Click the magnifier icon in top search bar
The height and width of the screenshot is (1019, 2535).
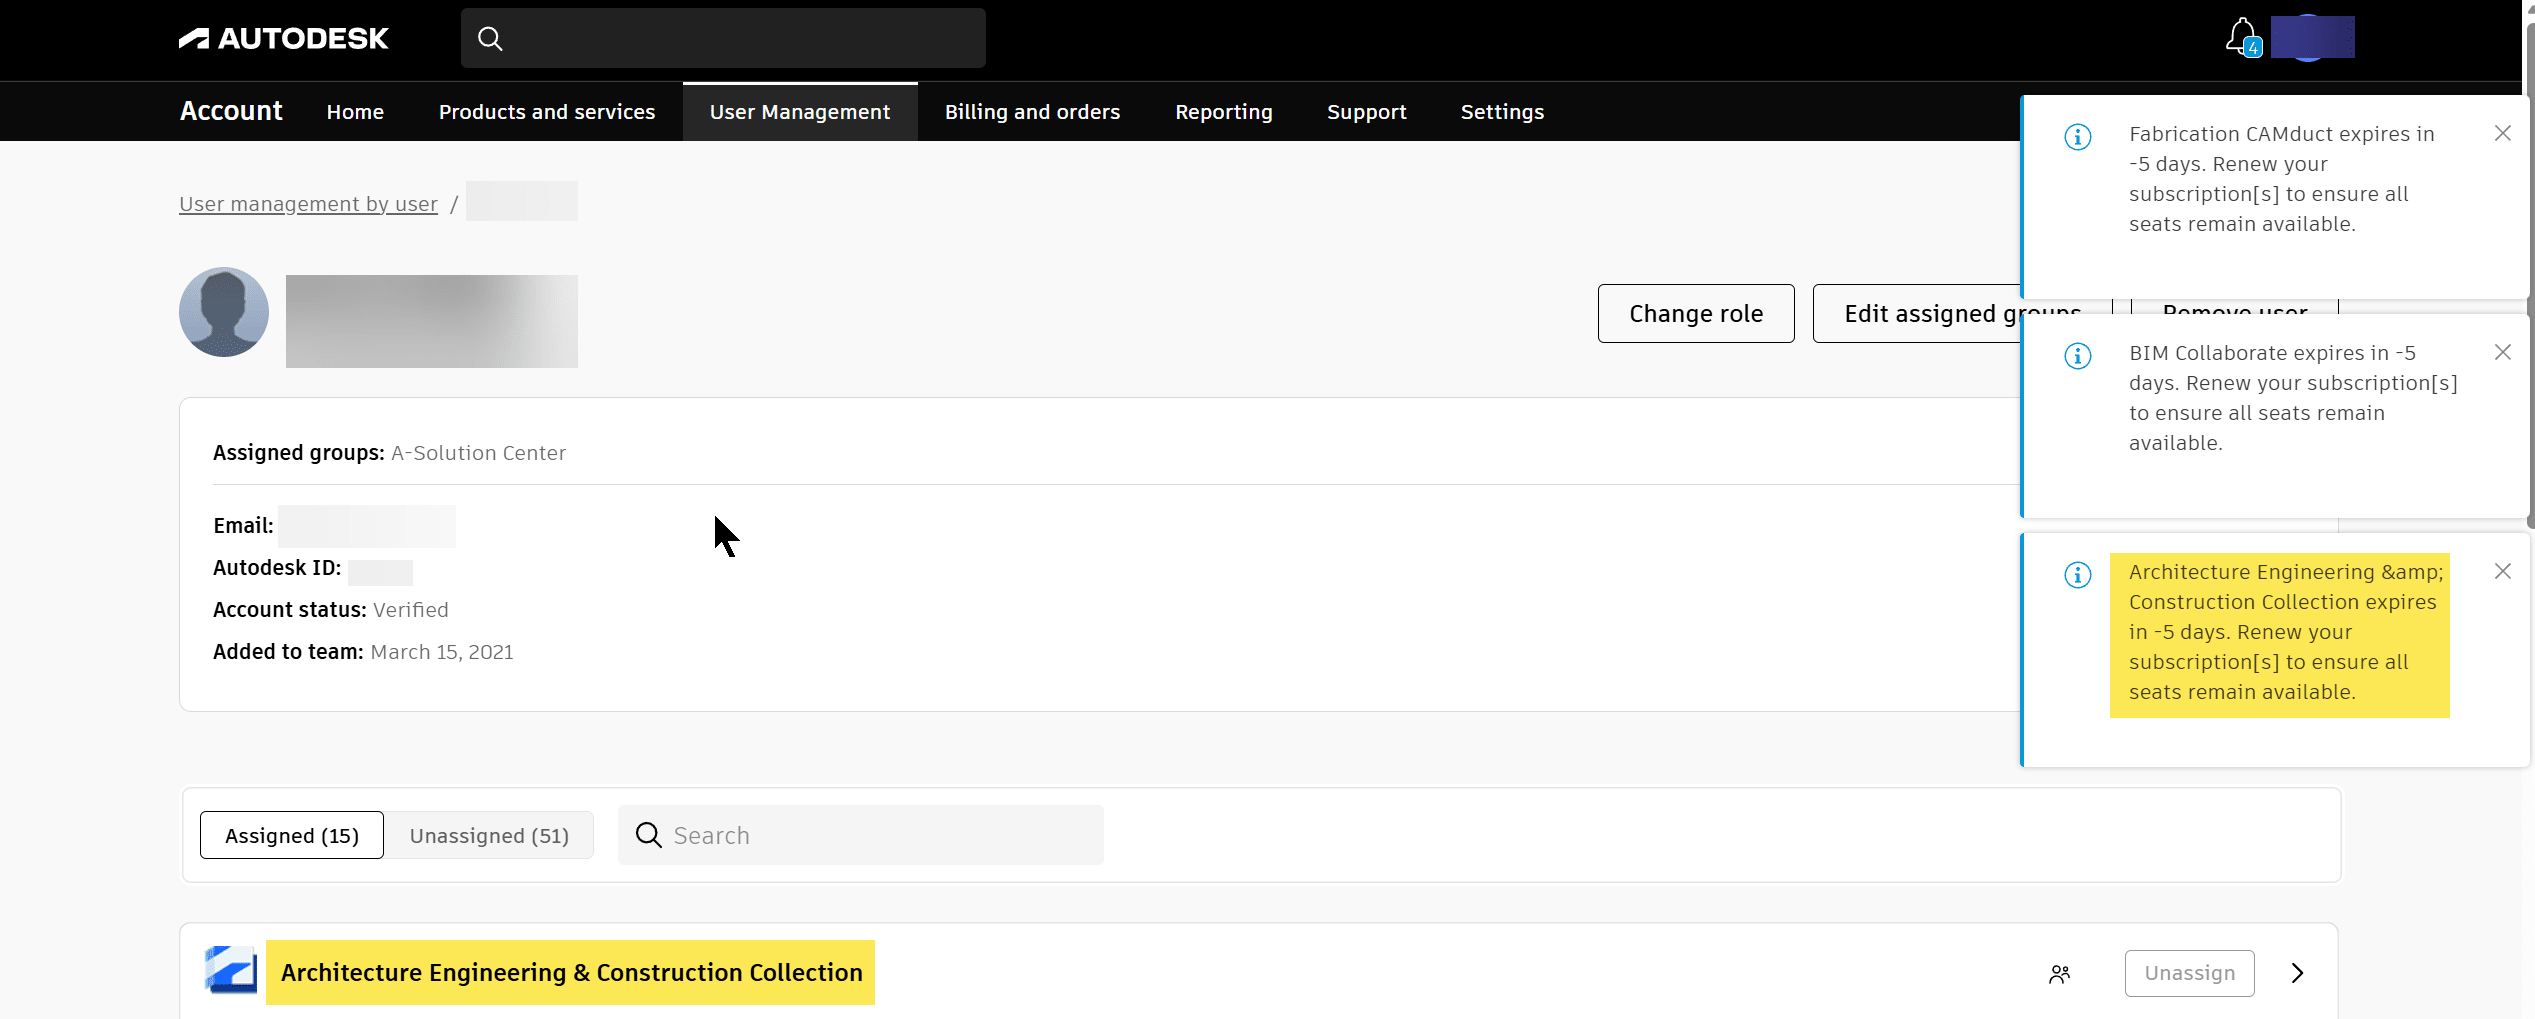point(490,39)
